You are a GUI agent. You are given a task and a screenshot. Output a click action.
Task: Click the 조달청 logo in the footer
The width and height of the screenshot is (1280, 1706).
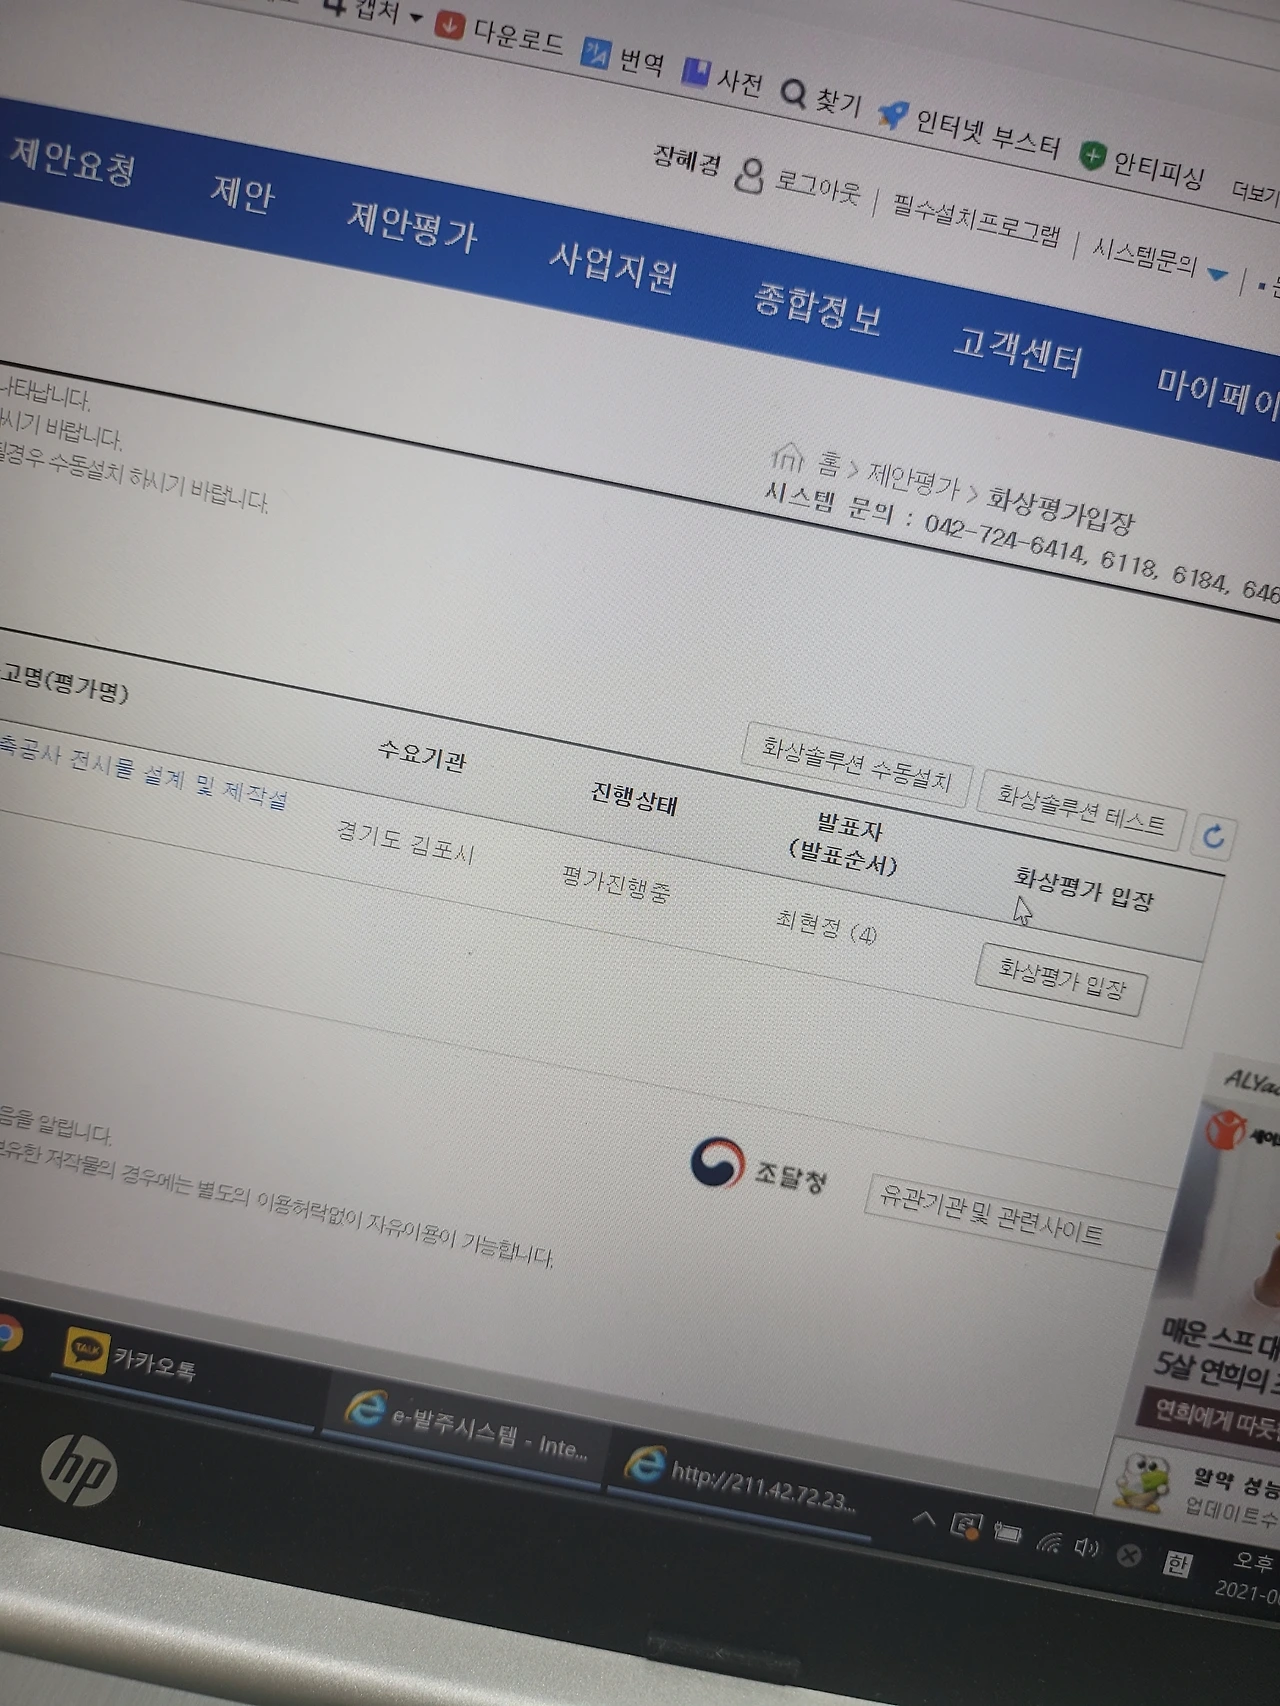[758, 1167]
